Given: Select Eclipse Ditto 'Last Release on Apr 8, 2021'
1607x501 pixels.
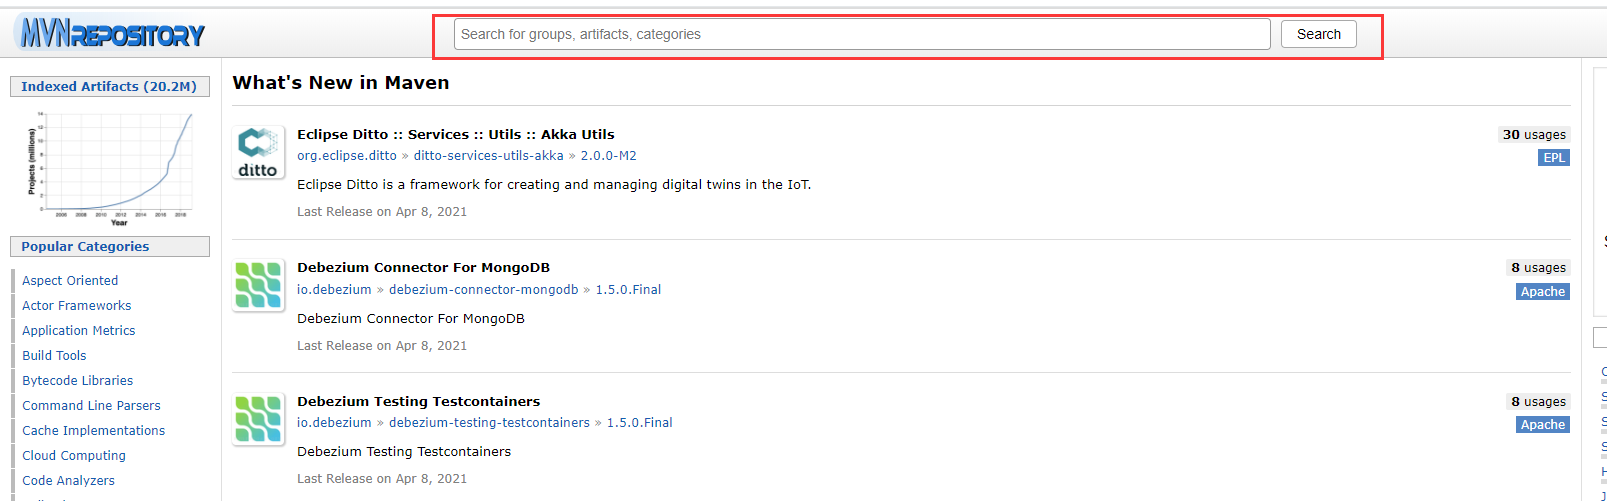Looking at the screenshot, I should click(x=382, y=212).
